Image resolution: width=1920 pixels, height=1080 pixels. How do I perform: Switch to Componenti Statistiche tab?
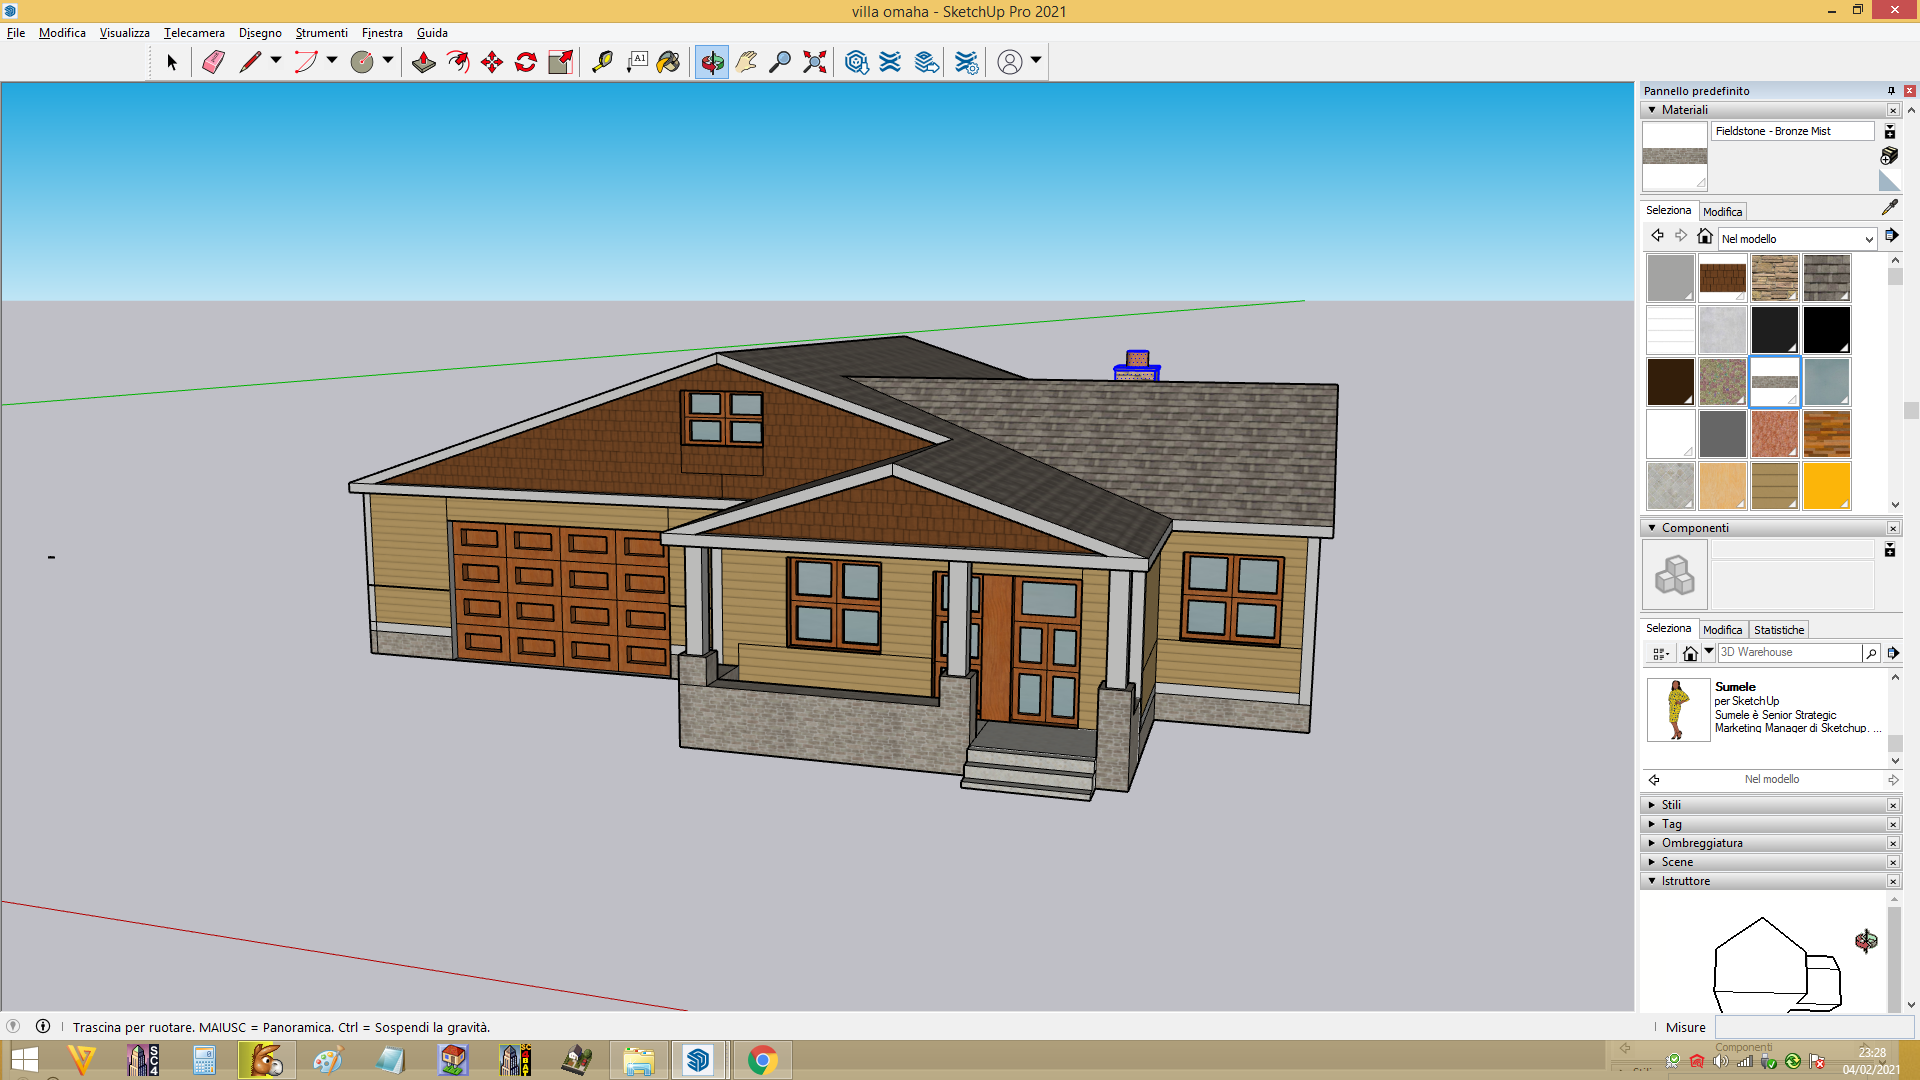1779,630
